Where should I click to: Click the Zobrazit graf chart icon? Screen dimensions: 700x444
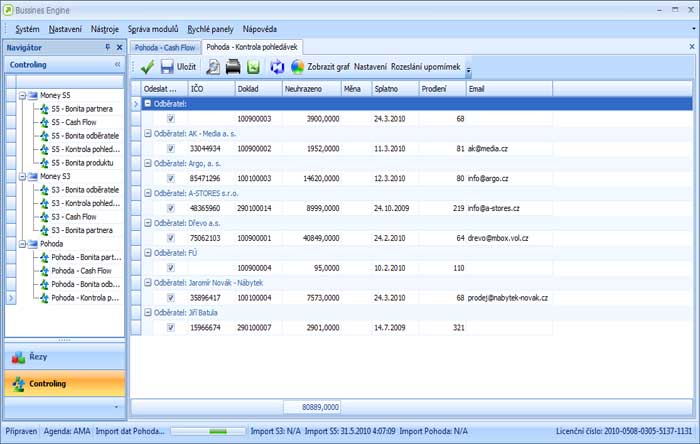point(298,67)
